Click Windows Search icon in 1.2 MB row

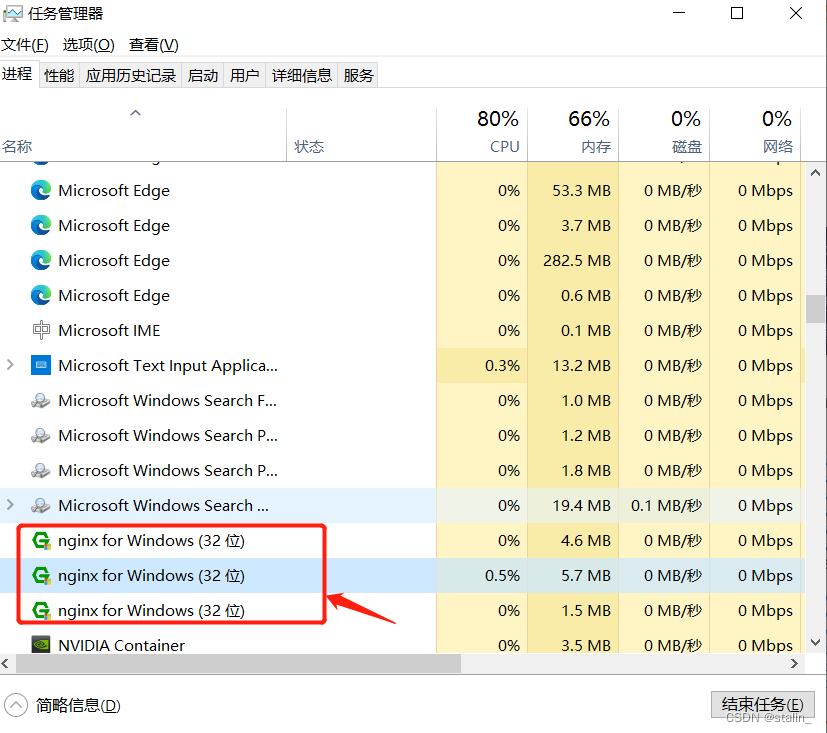[41, 436]
